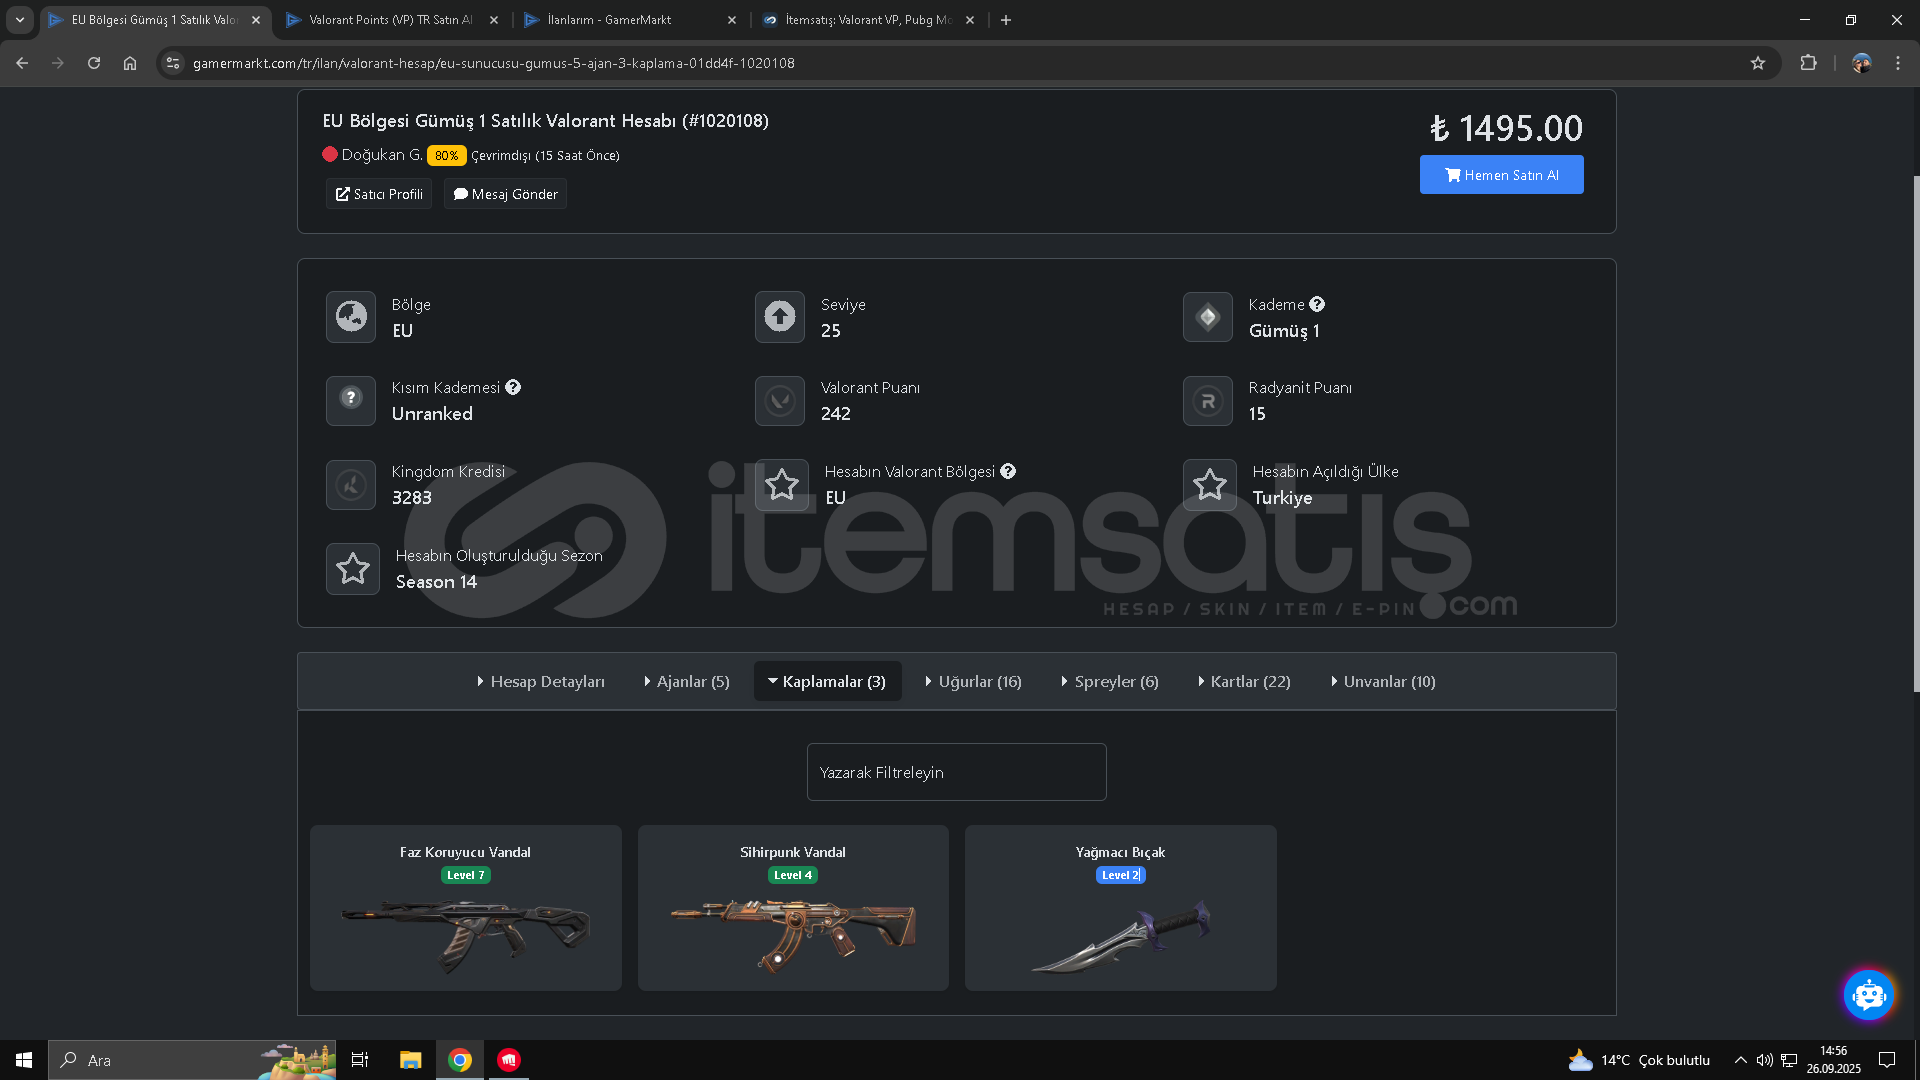The height and width of the screenshot is (1080, 1920).
Task: Open the browser extensions puzzle icon
Action: (x=1808, y=63)
